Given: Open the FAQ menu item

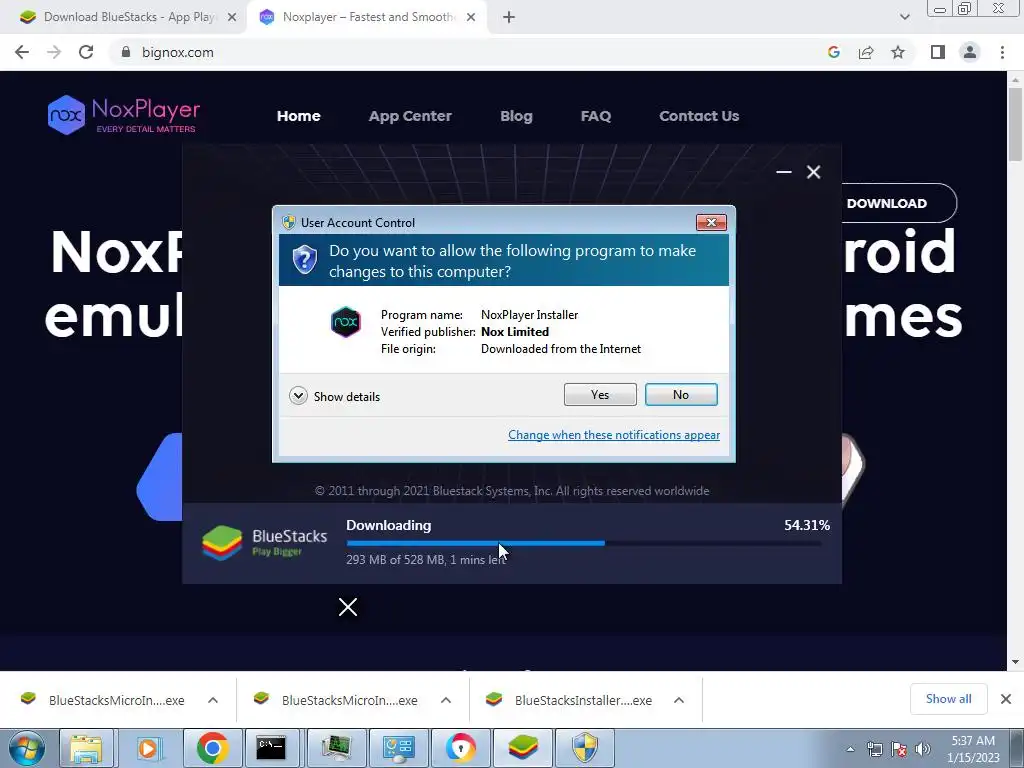Looking at the screenshot, I should [596, 116].
